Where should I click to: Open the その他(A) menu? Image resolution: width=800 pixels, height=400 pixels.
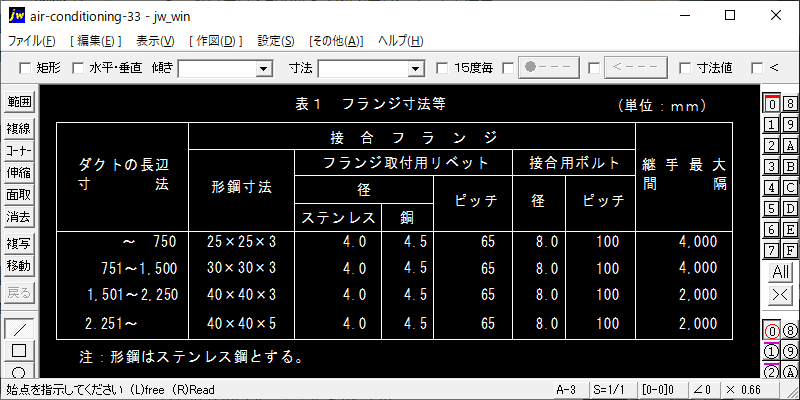(336, 41)
